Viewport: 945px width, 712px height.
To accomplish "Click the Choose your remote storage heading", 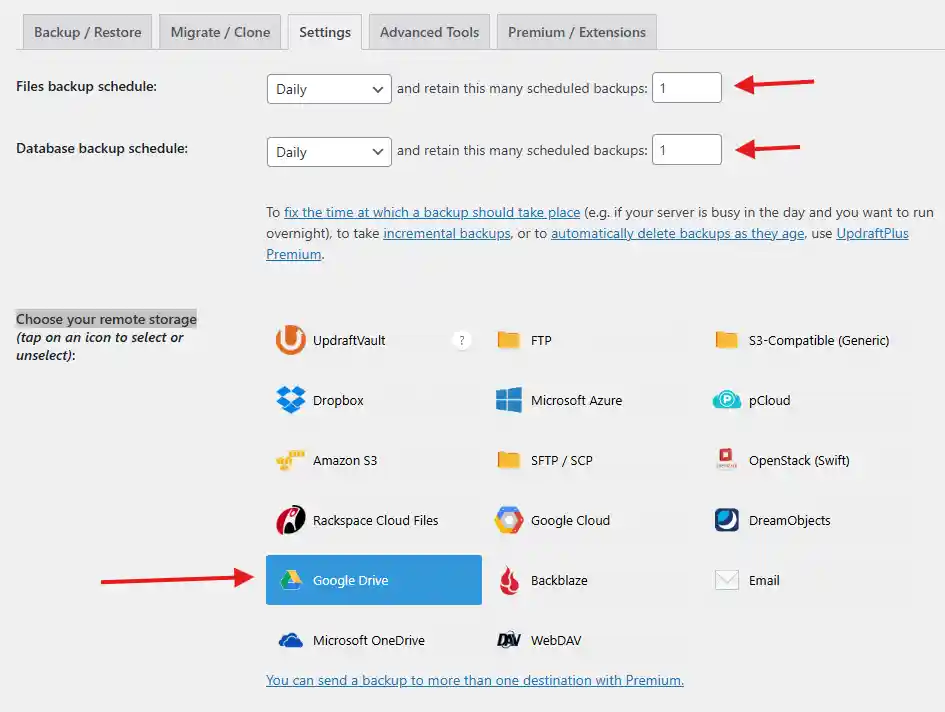I will click(106, 319).
